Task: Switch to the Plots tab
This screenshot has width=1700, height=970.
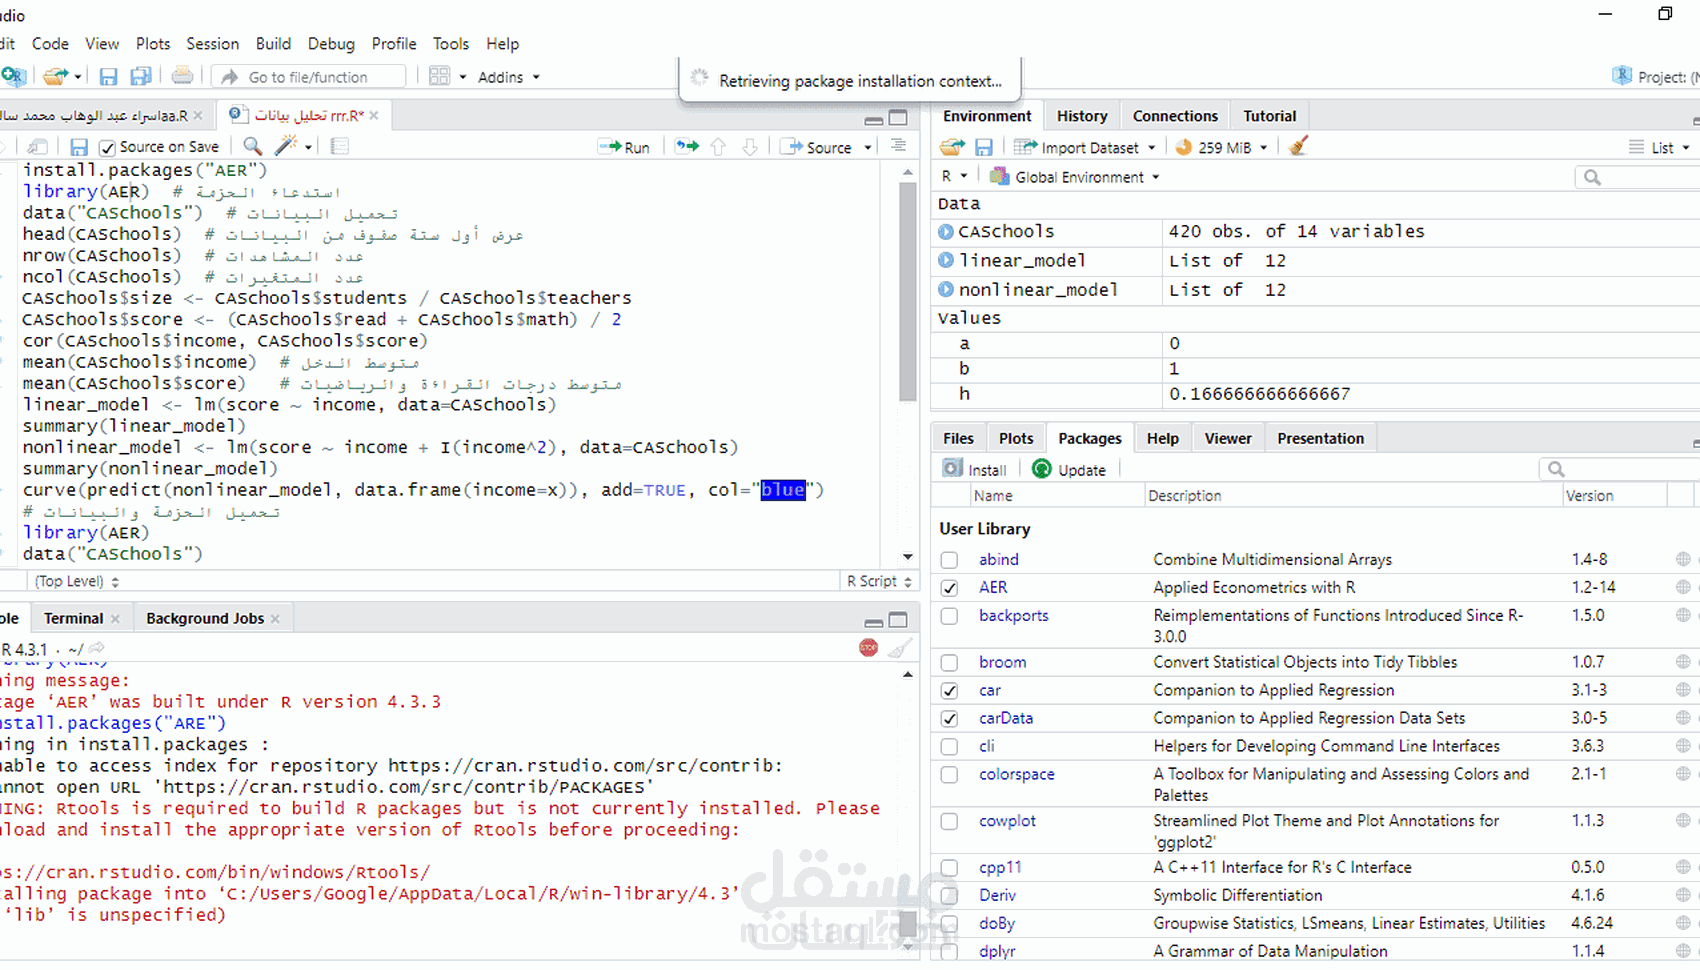Action: [x=1016, y=438]
